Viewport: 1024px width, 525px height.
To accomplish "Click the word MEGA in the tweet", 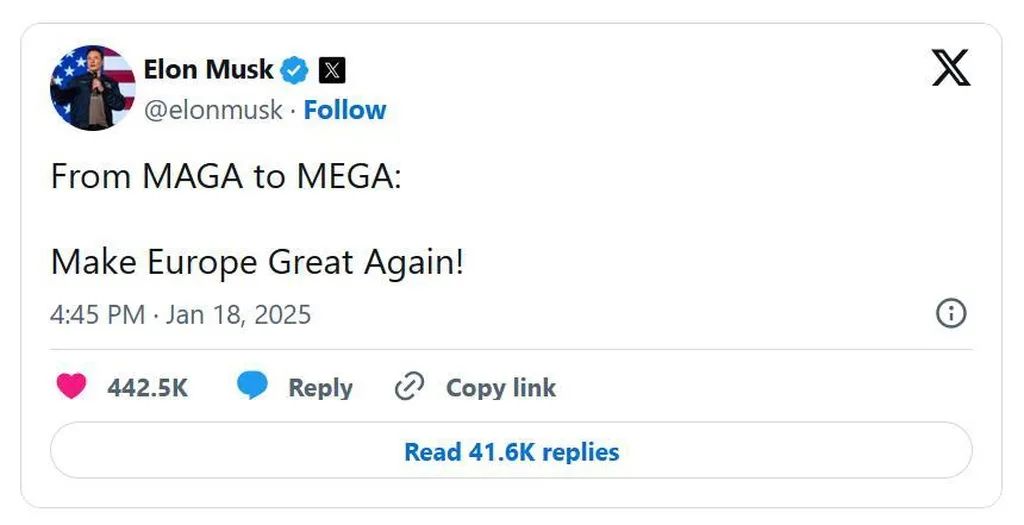I will click(x=344, y=177).
